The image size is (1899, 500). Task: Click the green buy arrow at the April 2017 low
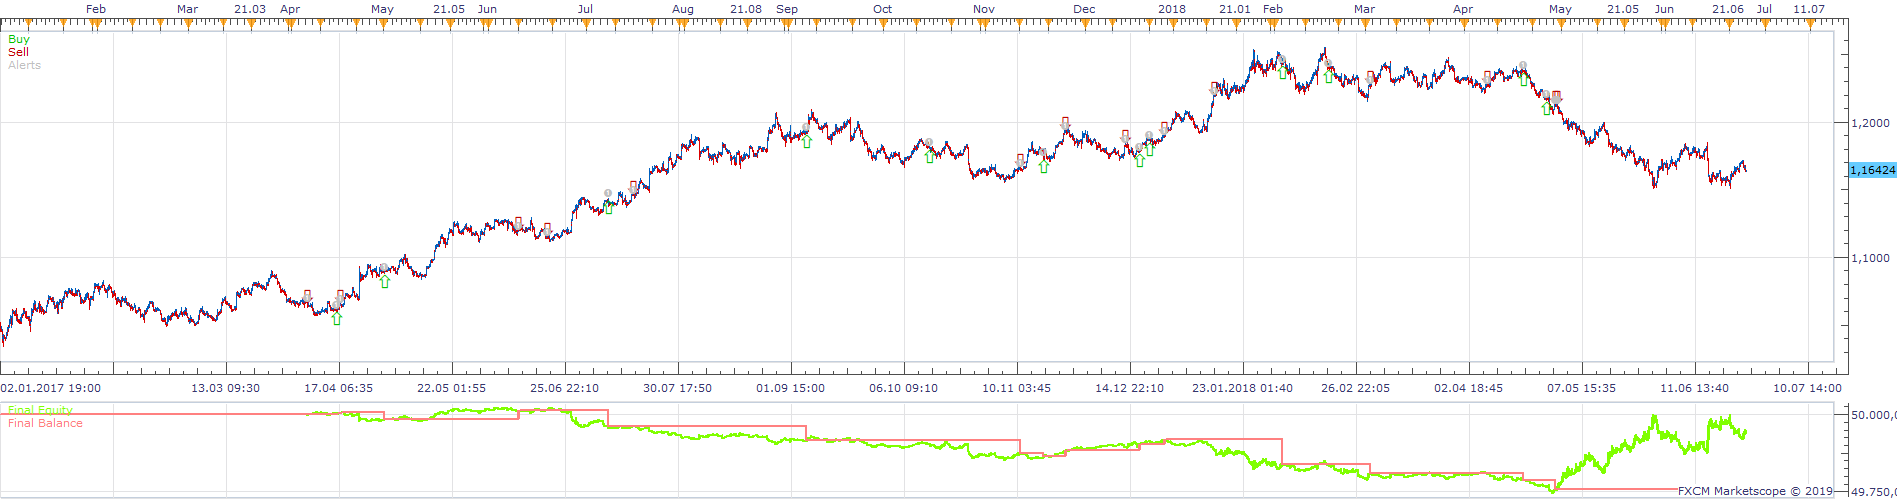pyautogui.click(x=337, y=319)
